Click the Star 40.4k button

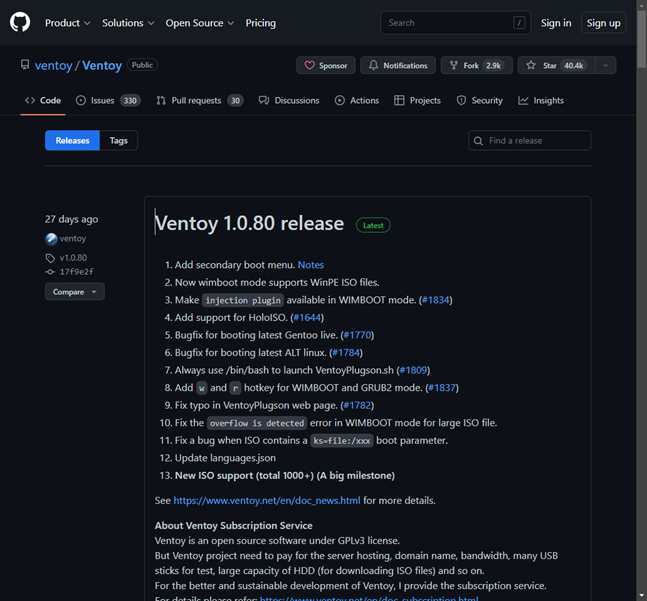coord(557,65)
